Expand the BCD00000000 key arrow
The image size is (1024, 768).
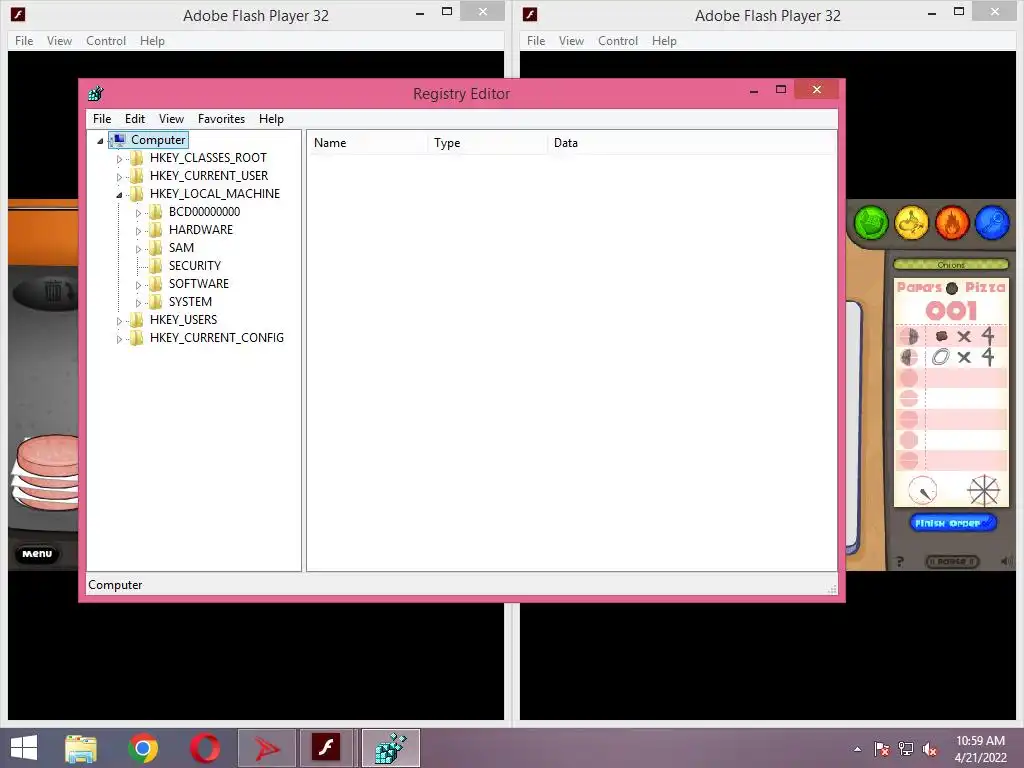pyautogui.click(x=138, y=213)
